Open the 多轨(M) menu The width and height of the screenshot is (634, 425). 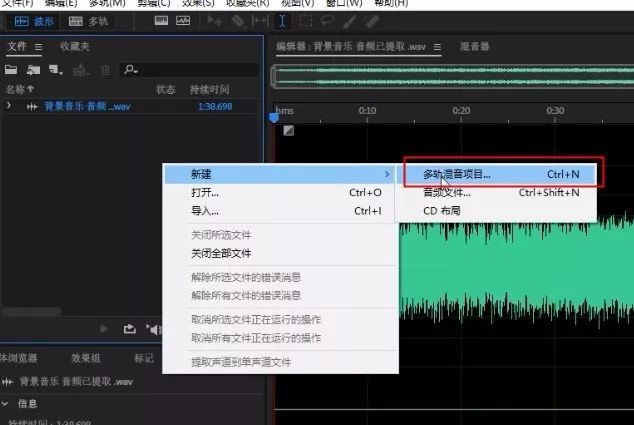pyautogui.click(x=107, y=4)
